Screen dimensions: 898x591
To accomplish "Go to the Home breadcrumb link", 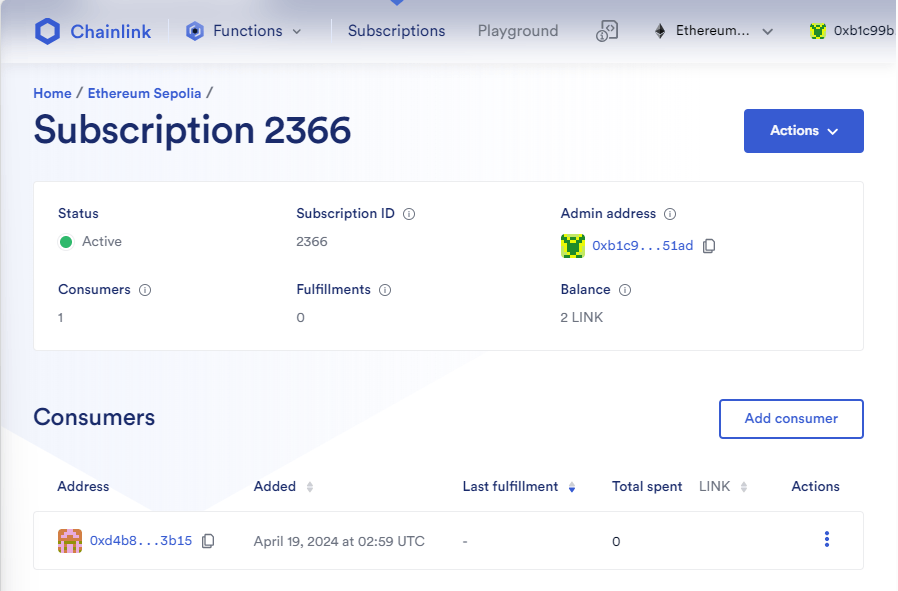I will (52, 93).
